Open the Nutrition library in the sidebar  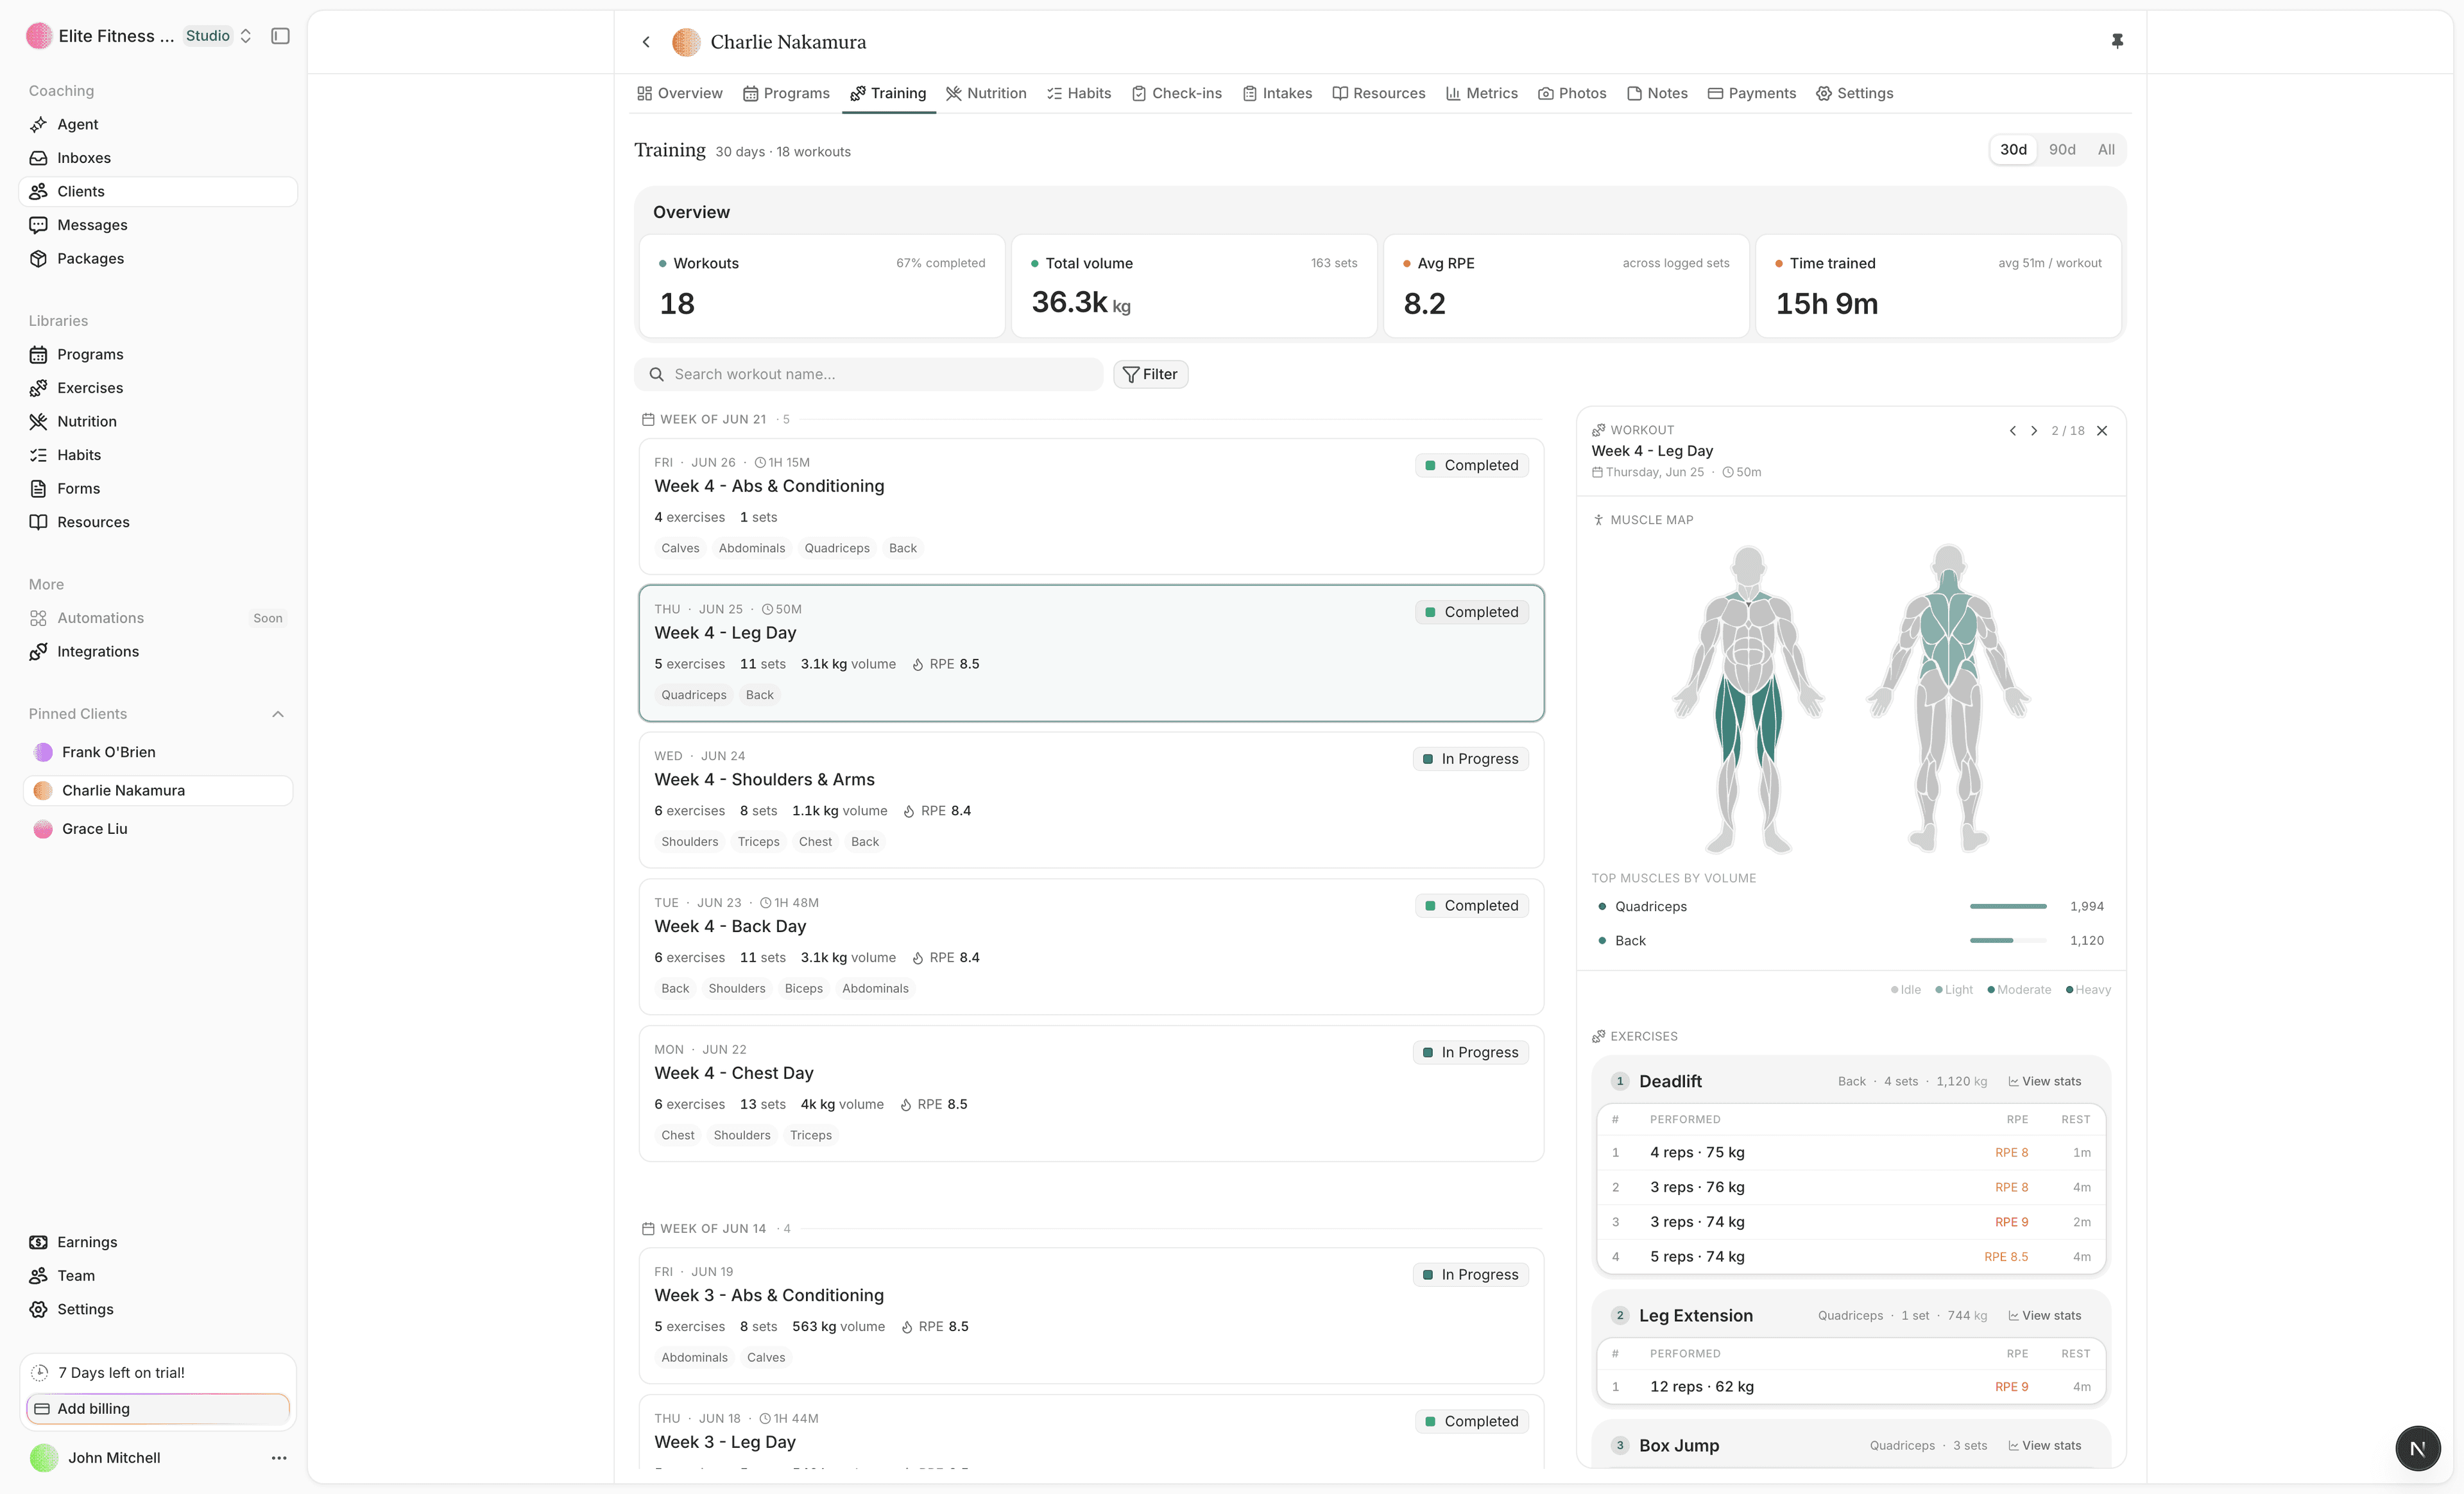coord(158,421)
